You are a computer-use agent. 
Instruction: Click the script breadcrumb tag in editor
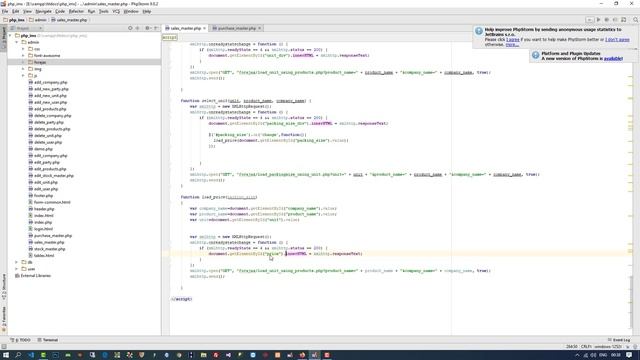(x=169, y=37)
